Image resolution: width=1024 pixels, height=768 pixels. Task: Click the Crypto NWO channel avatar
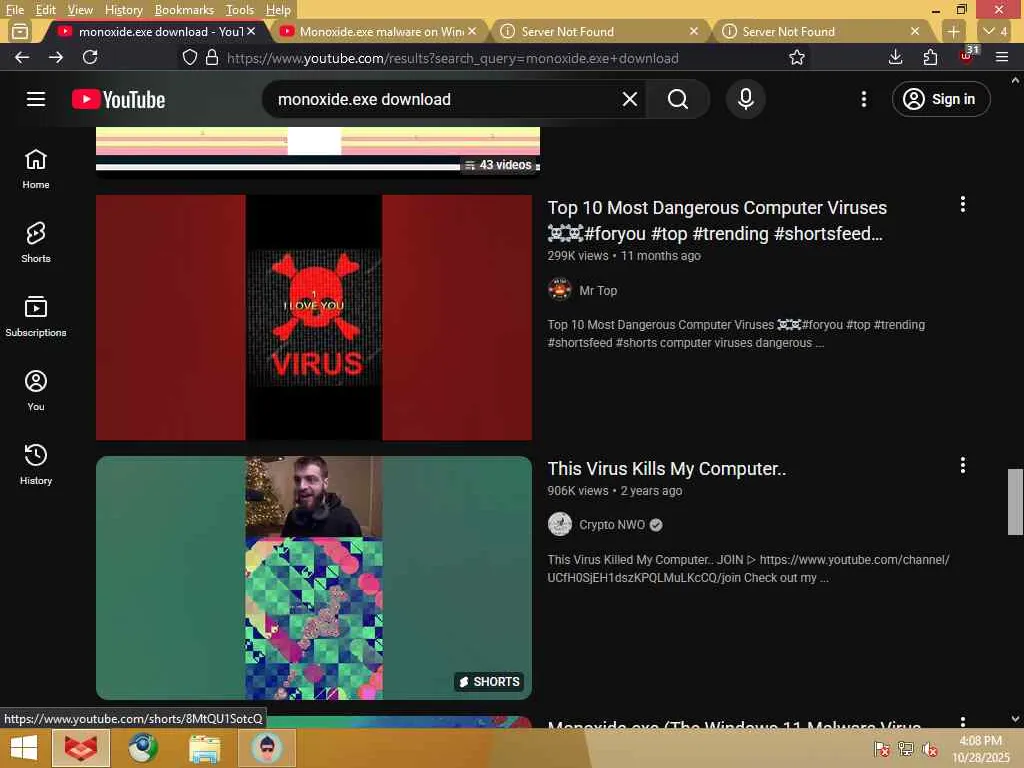click(x=560, y=524)
